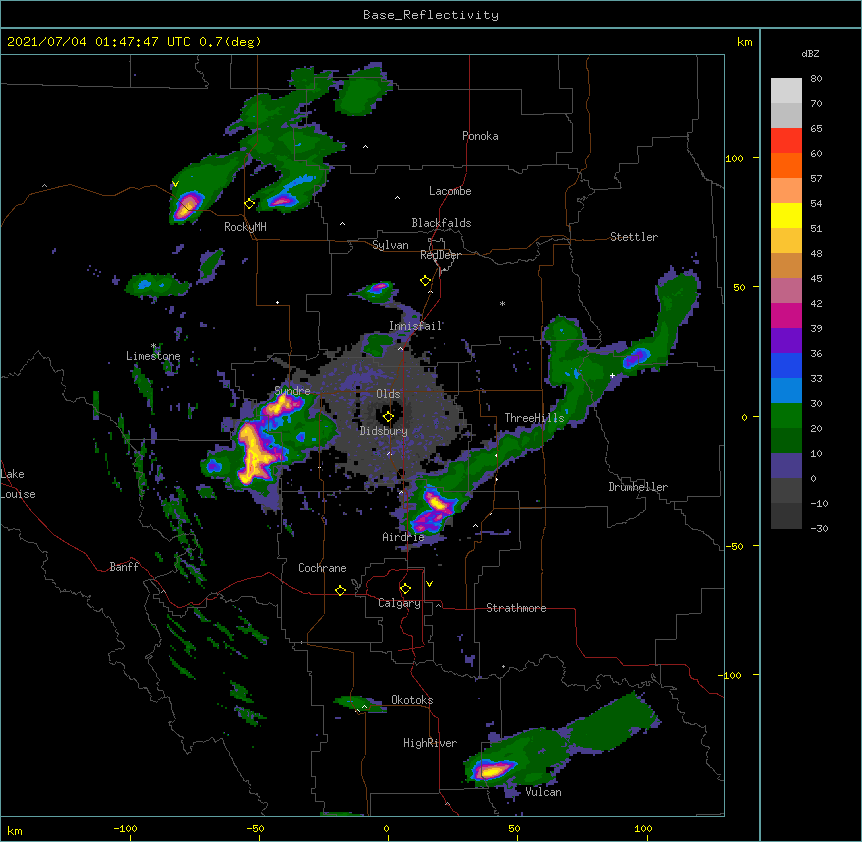The image size is (862, 842).
Task: Click the white plus marker west of Drumheller storm band
Action: (x=612, y=375)
